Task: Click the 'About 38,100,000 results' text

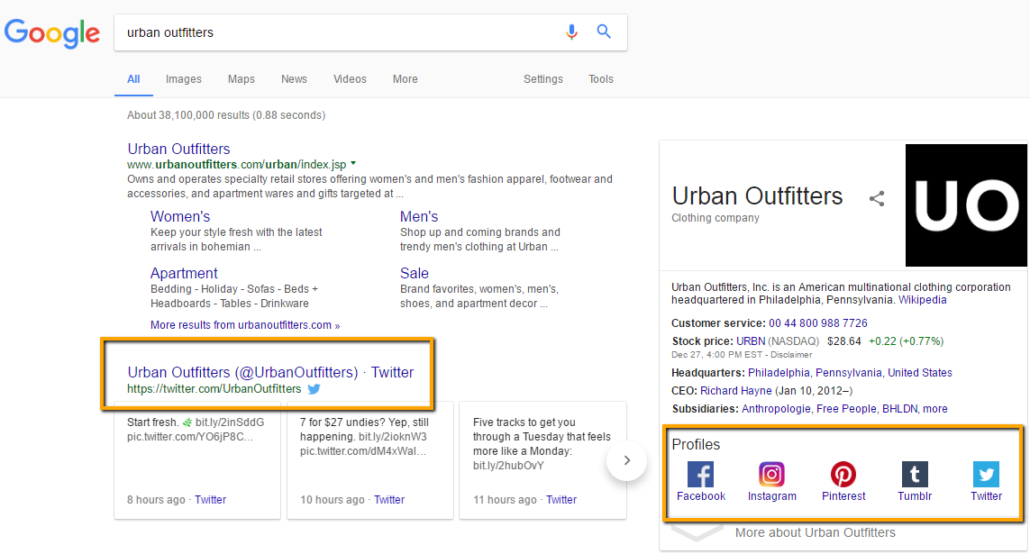Action: click(x=226, y=115)
